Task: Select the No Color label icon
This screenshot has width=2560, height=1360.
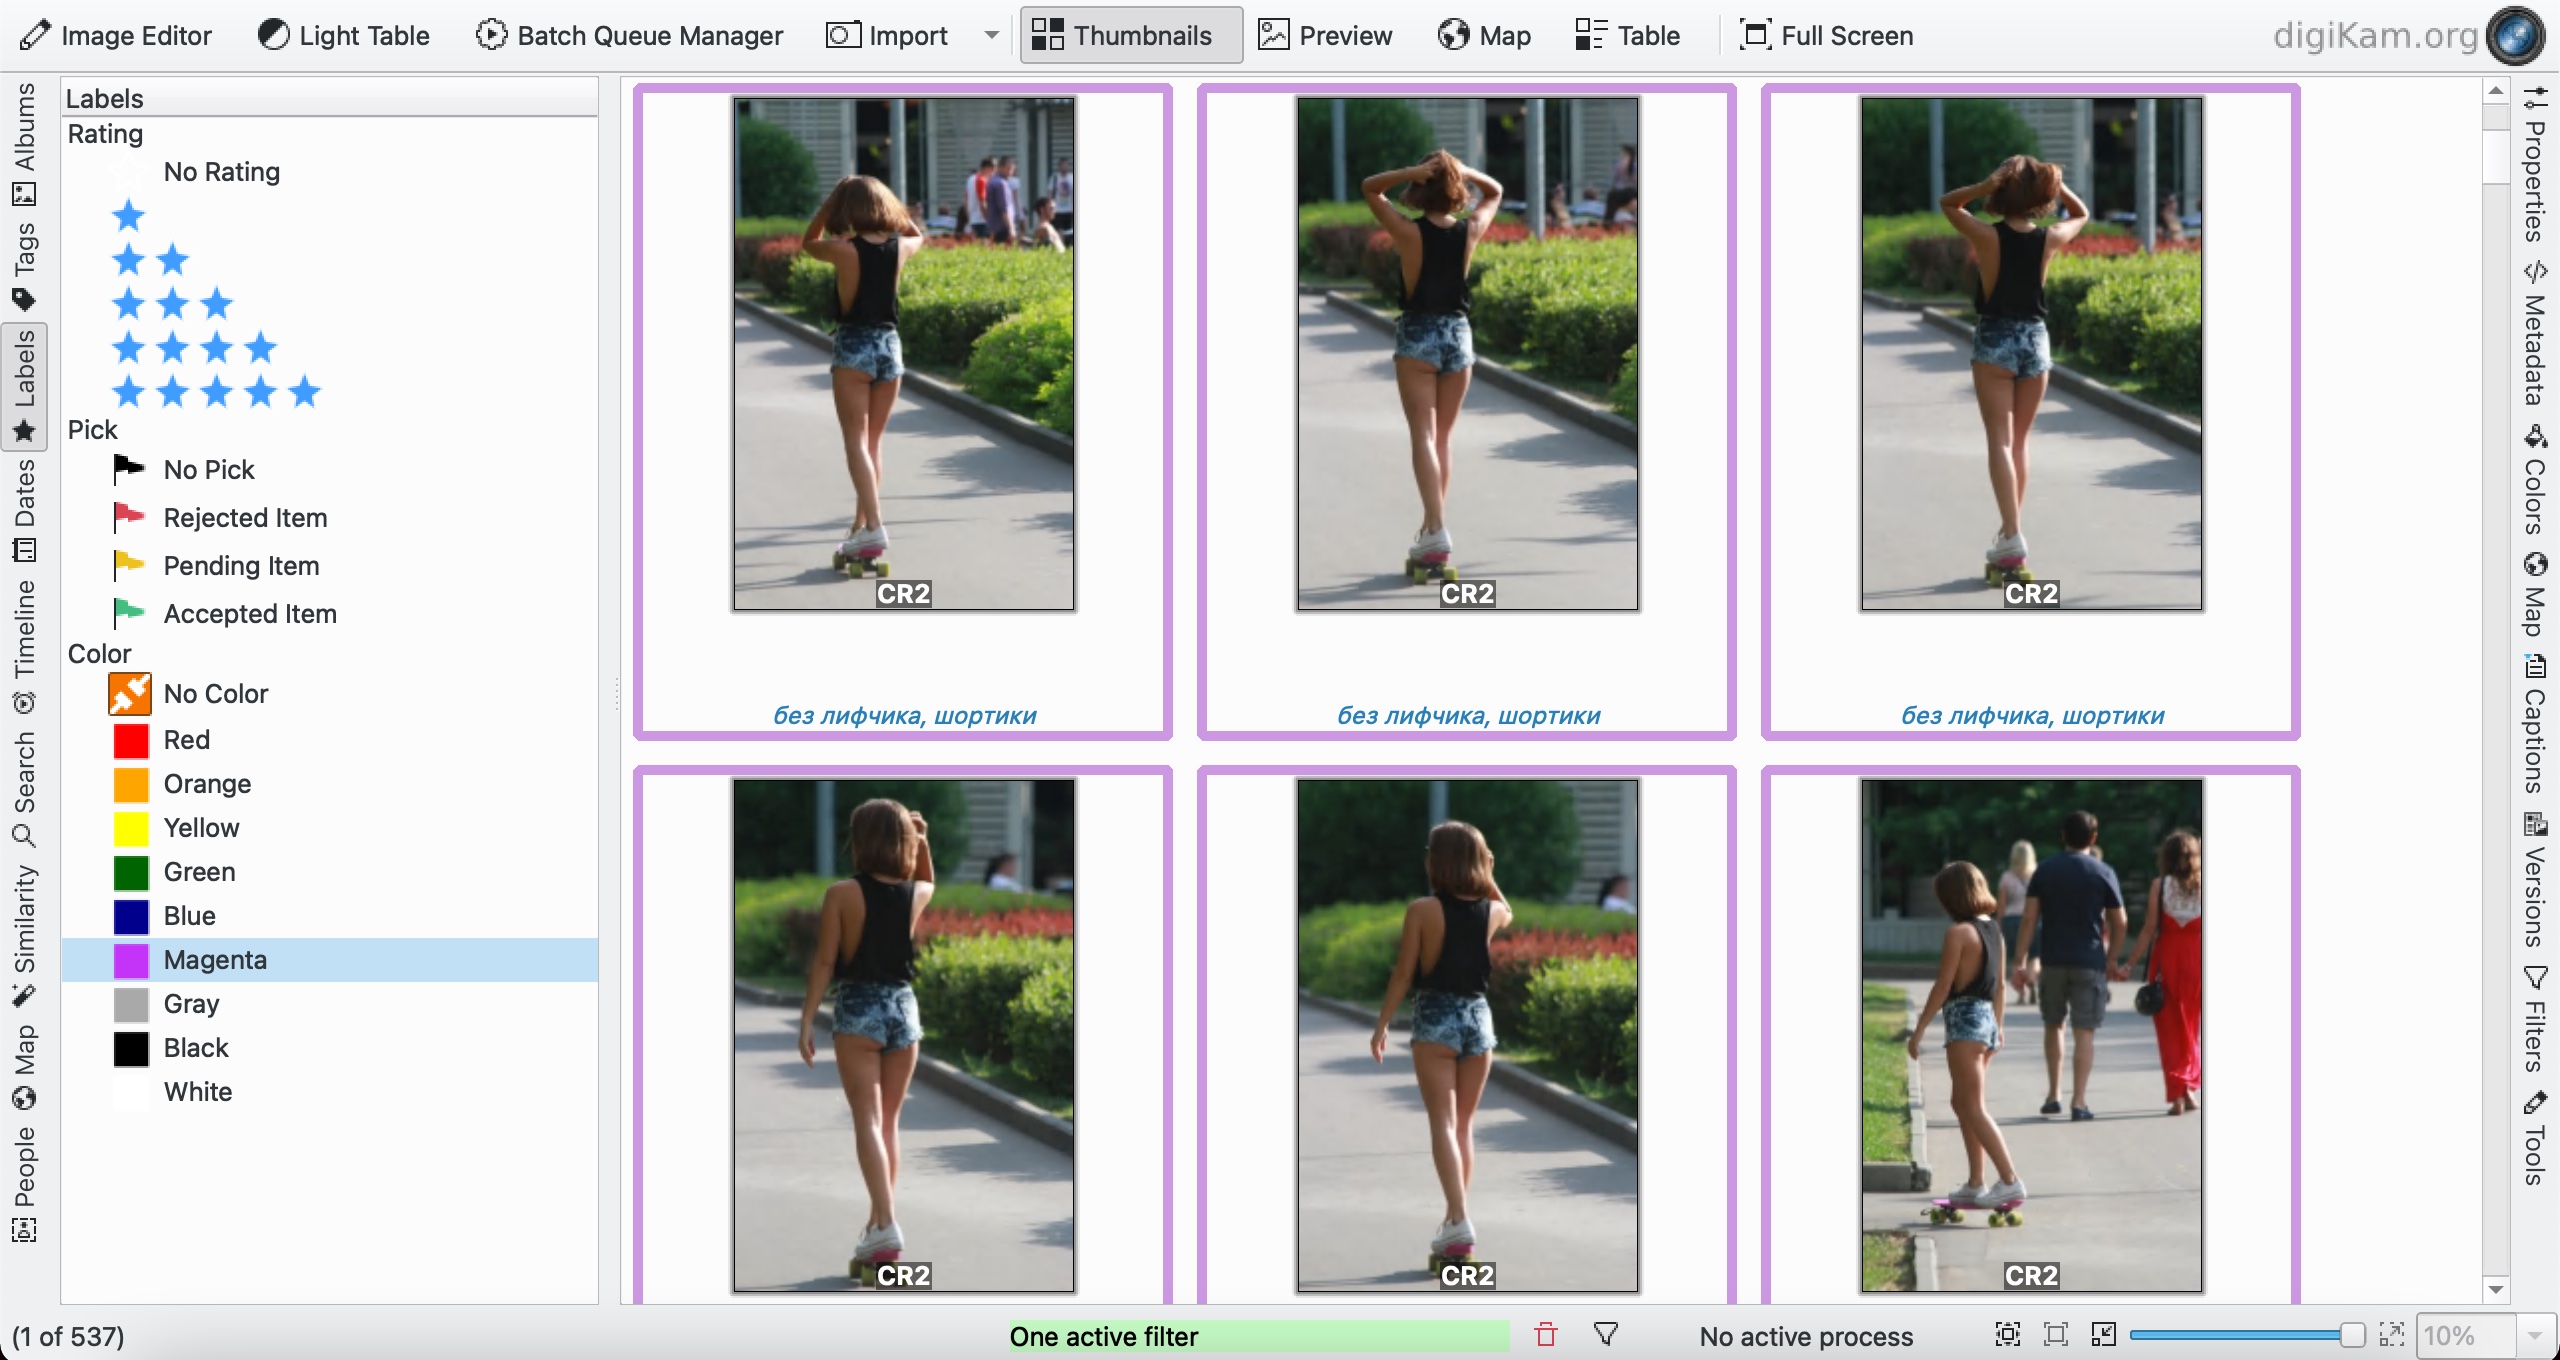Action: 130,694
